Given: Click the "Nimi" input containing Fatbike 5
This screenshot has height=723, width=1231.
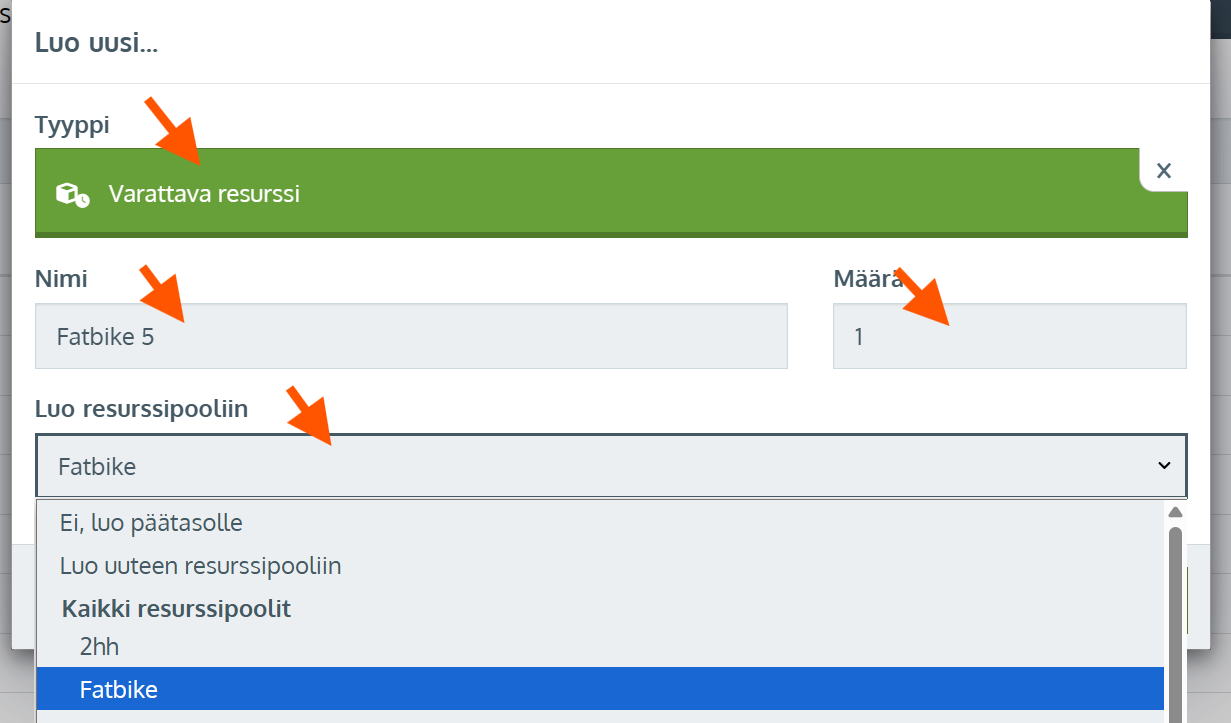Looking at the screenshot, I should (x=411, y=337).
